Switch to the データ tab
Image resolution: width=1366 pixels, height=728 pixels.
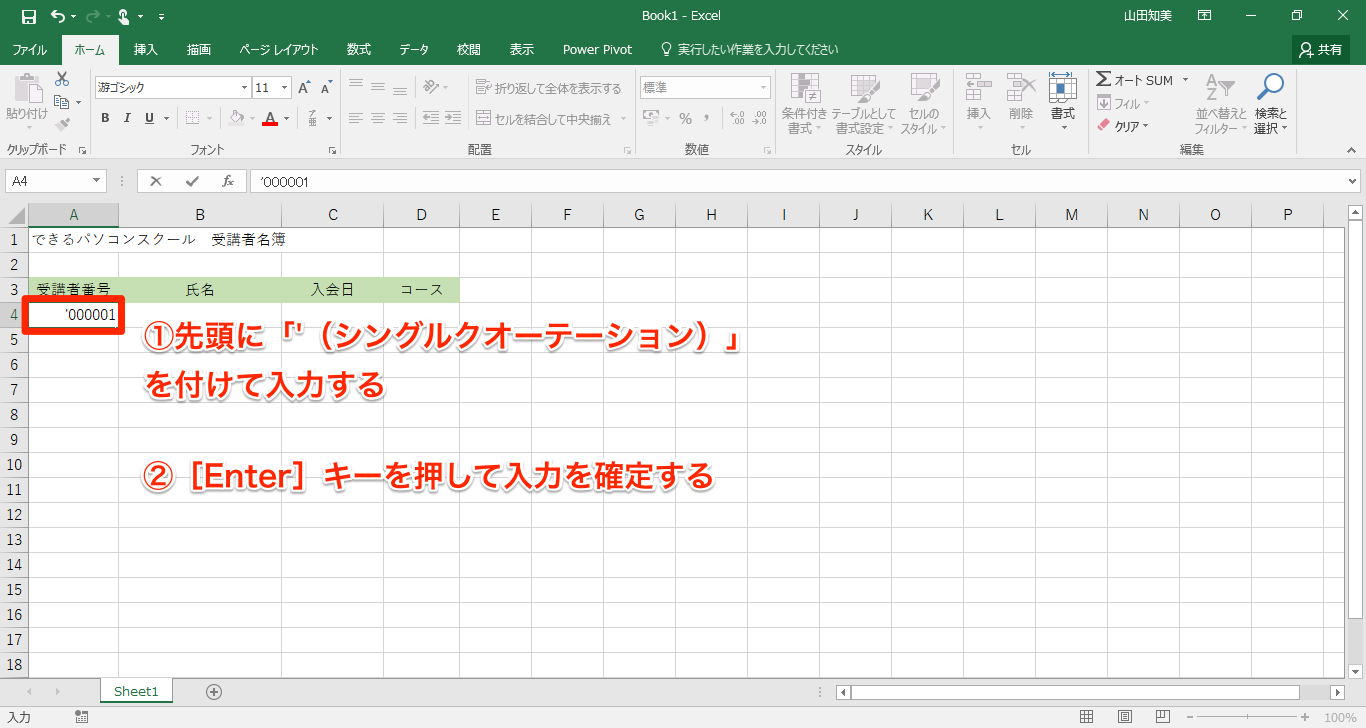click(414, 49)
